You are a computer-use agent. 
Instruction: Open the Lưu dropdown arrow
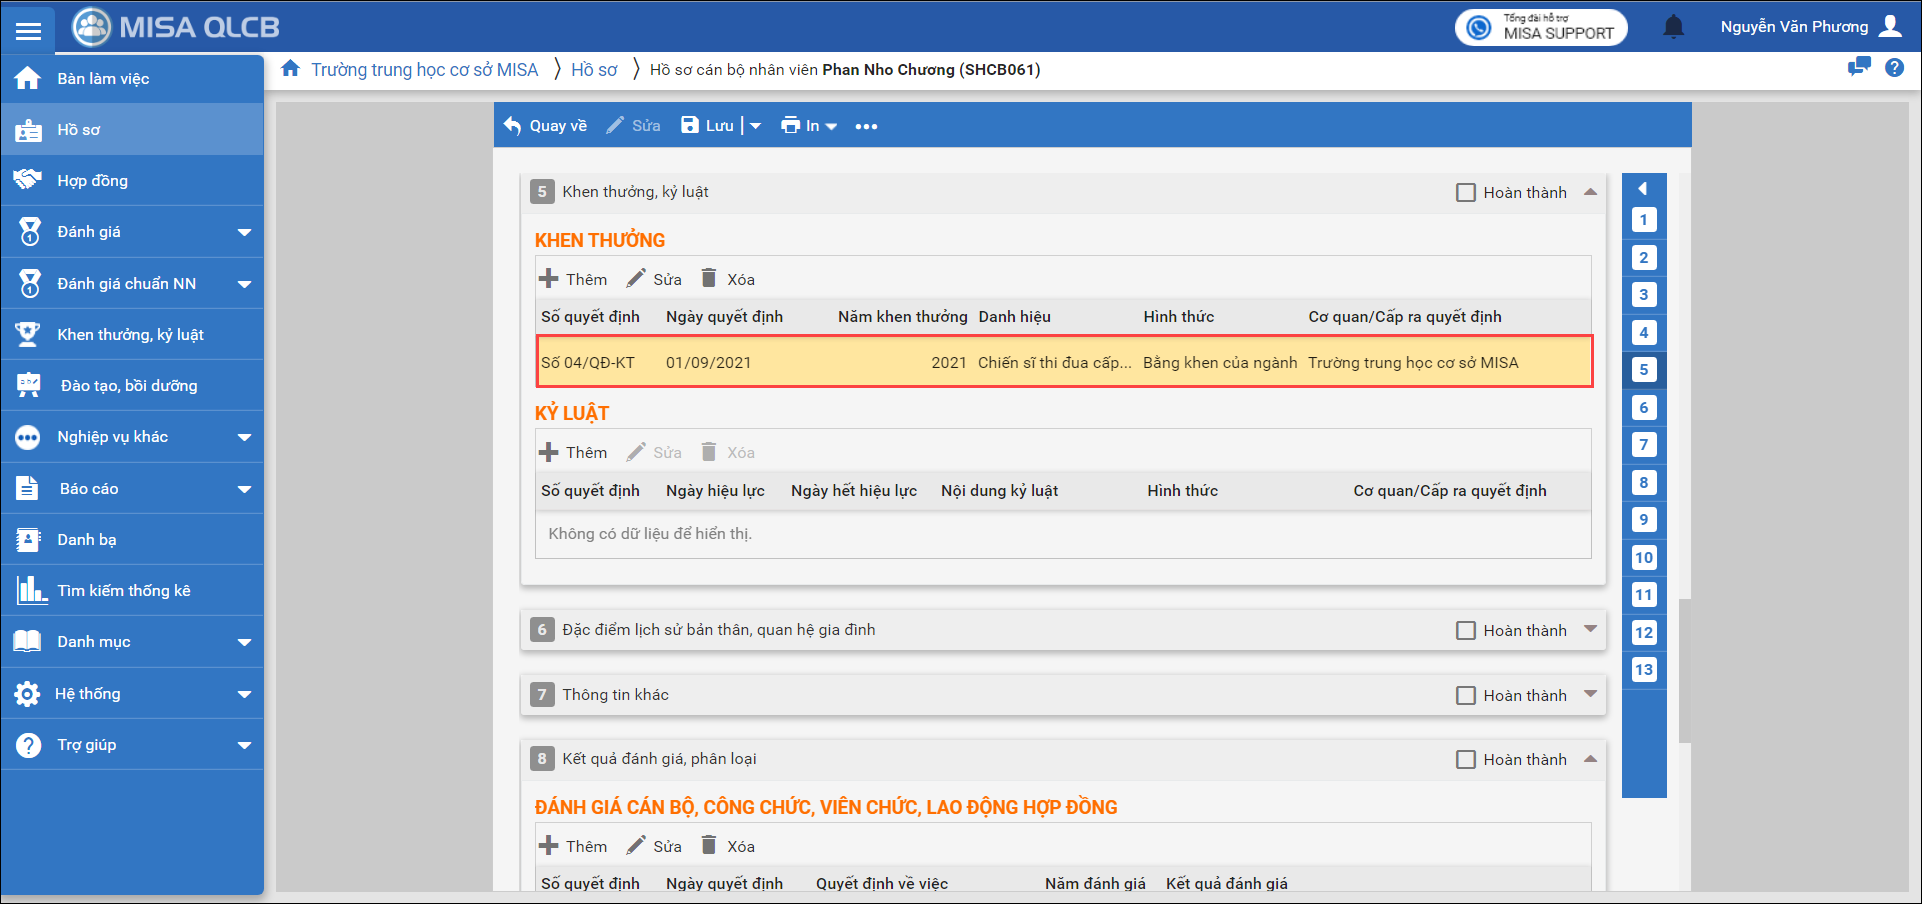[755, 126]
